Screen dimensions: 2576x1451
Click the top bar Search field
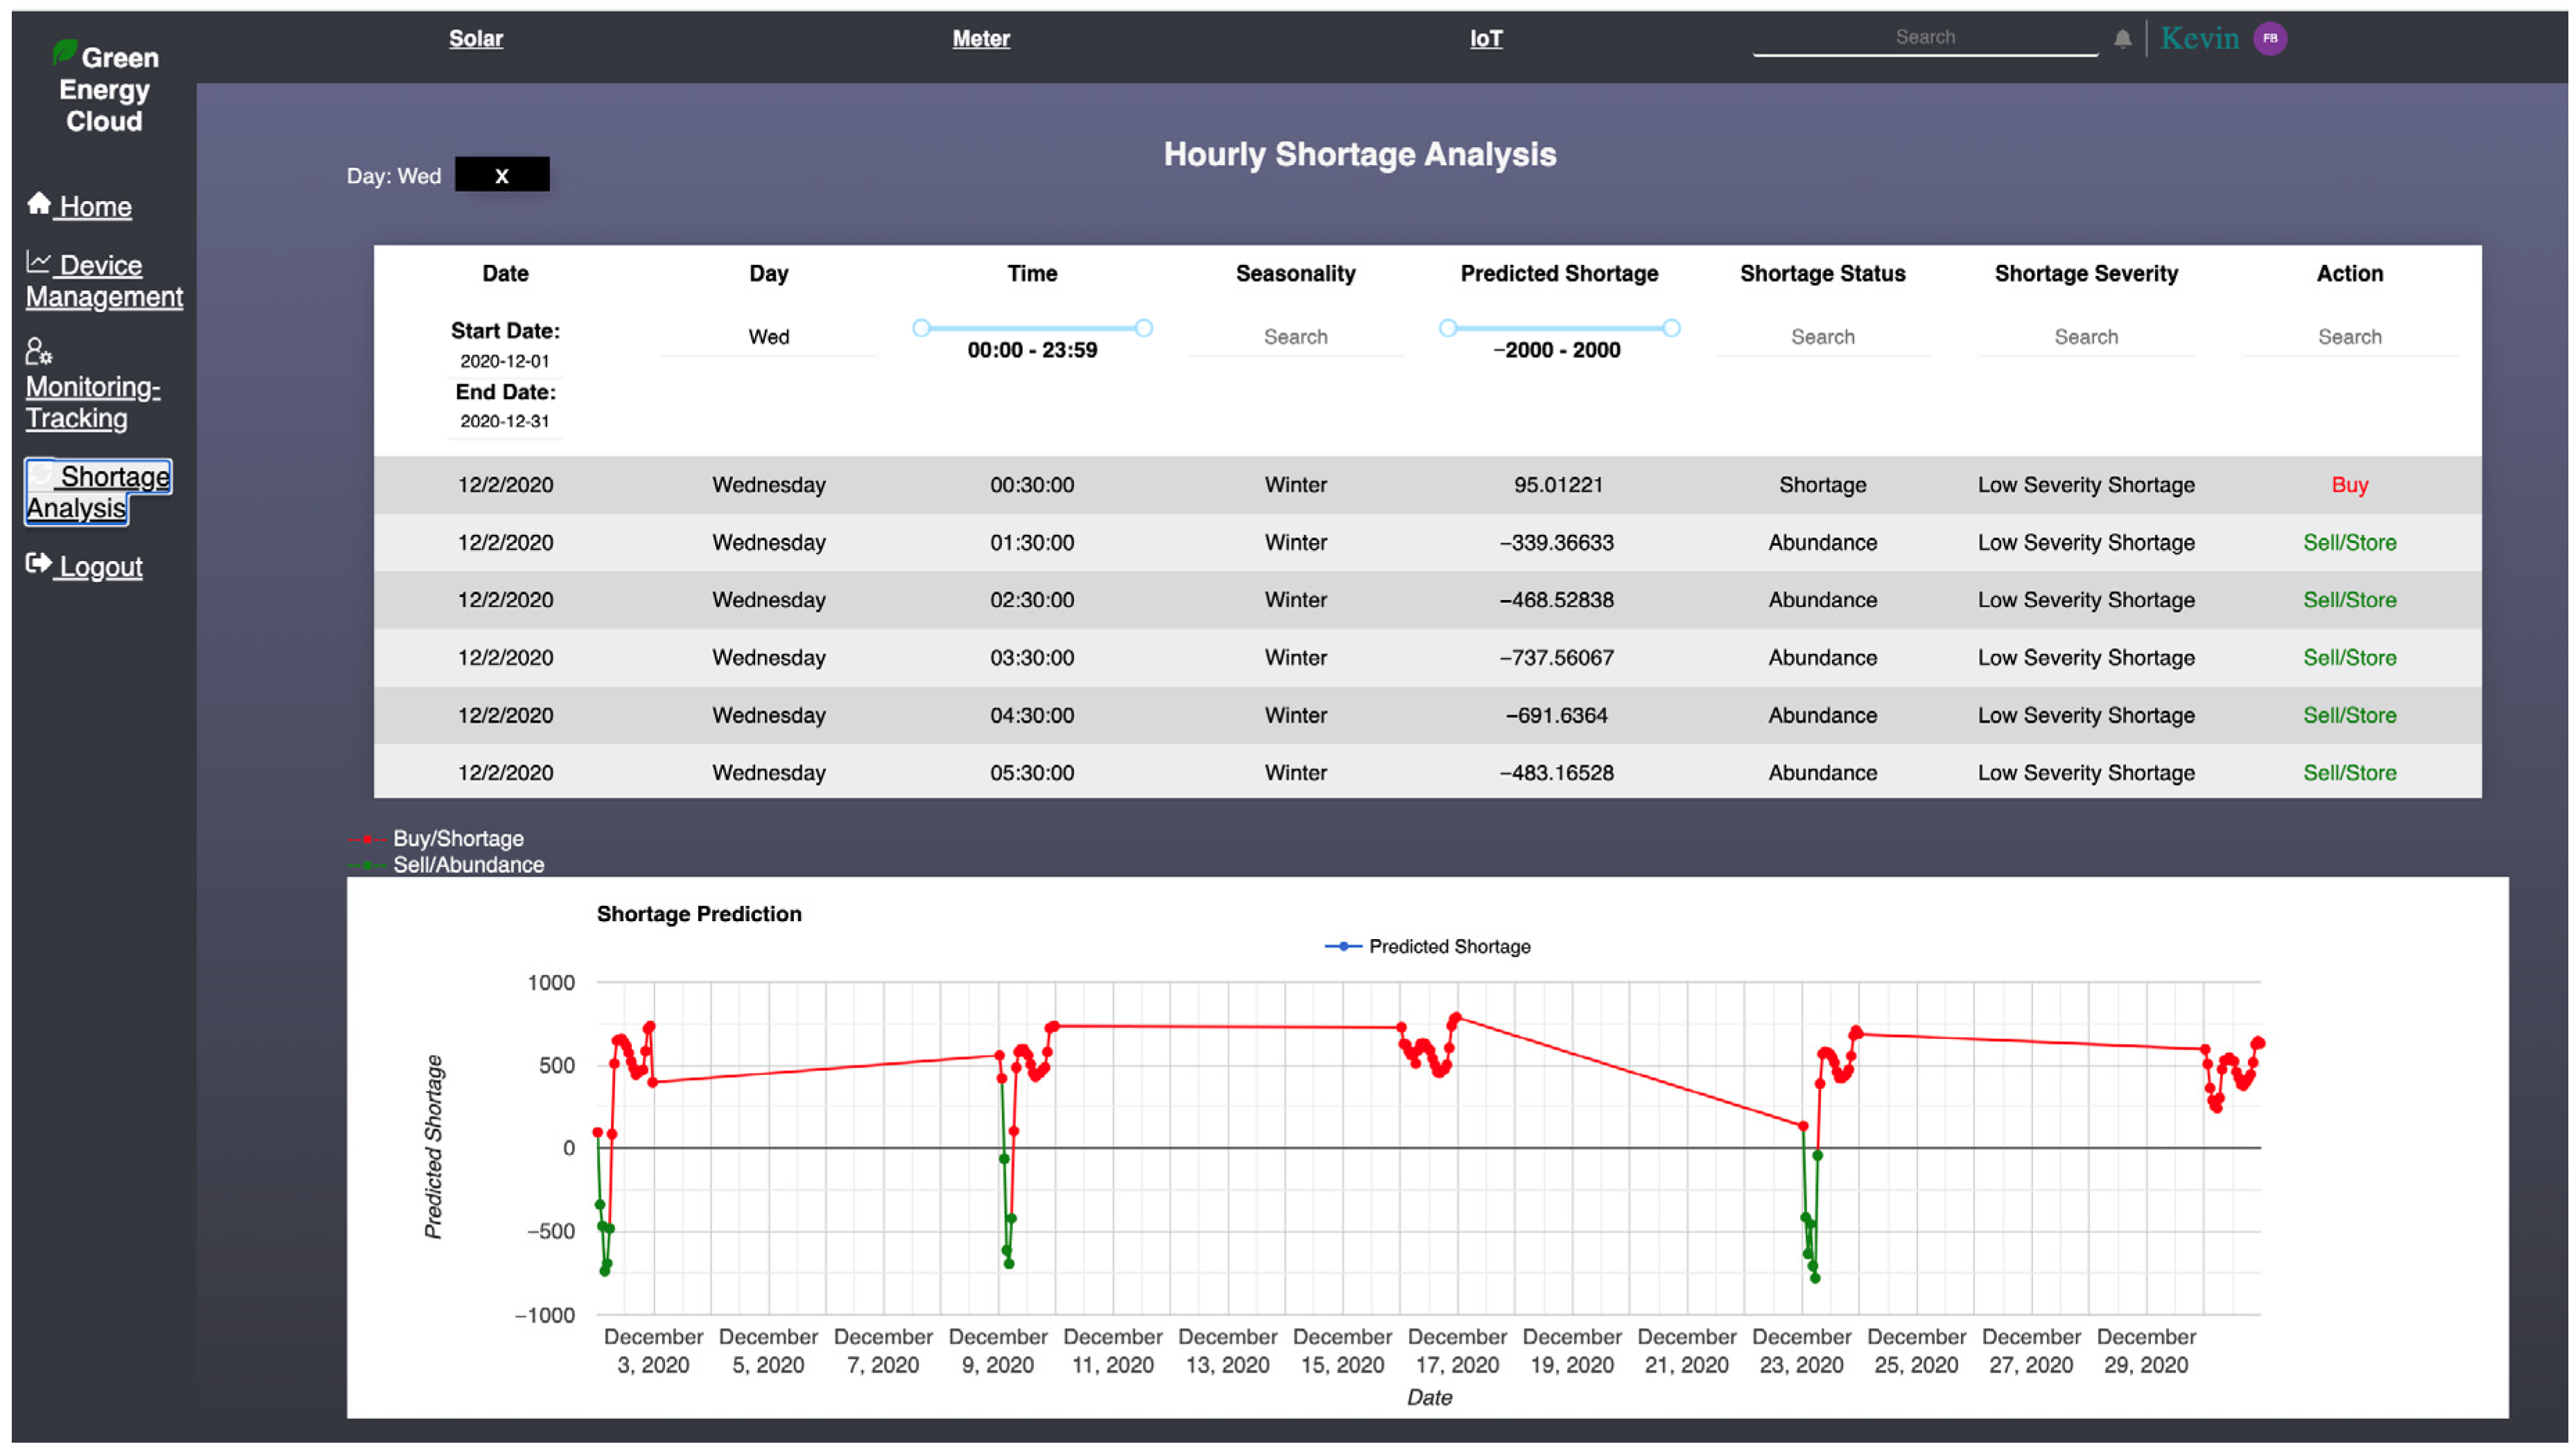[x=1925, y=38]
